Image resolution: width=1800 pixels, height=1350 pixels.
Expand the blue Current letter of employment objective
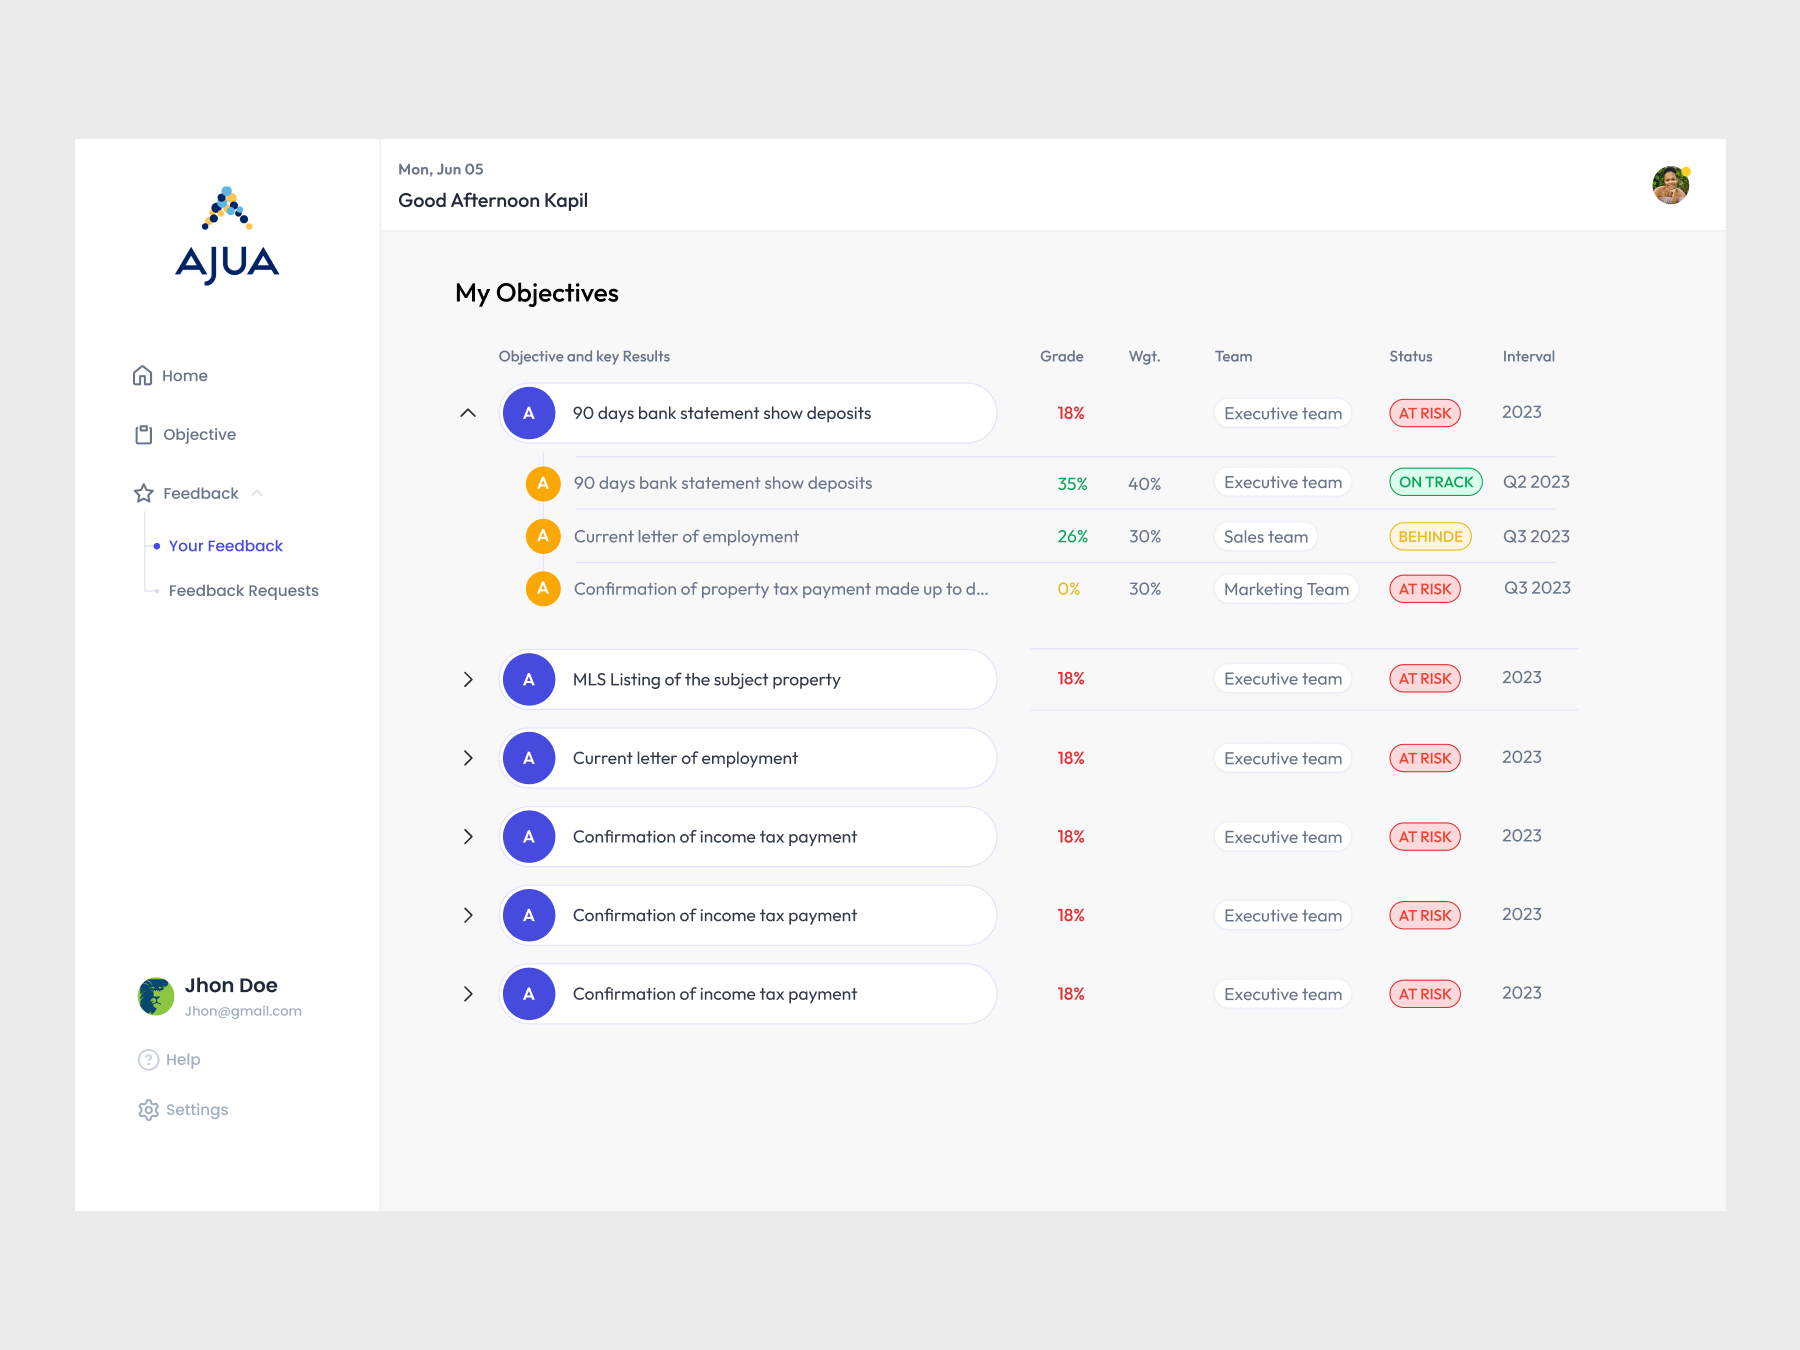(x=467, y=758)
